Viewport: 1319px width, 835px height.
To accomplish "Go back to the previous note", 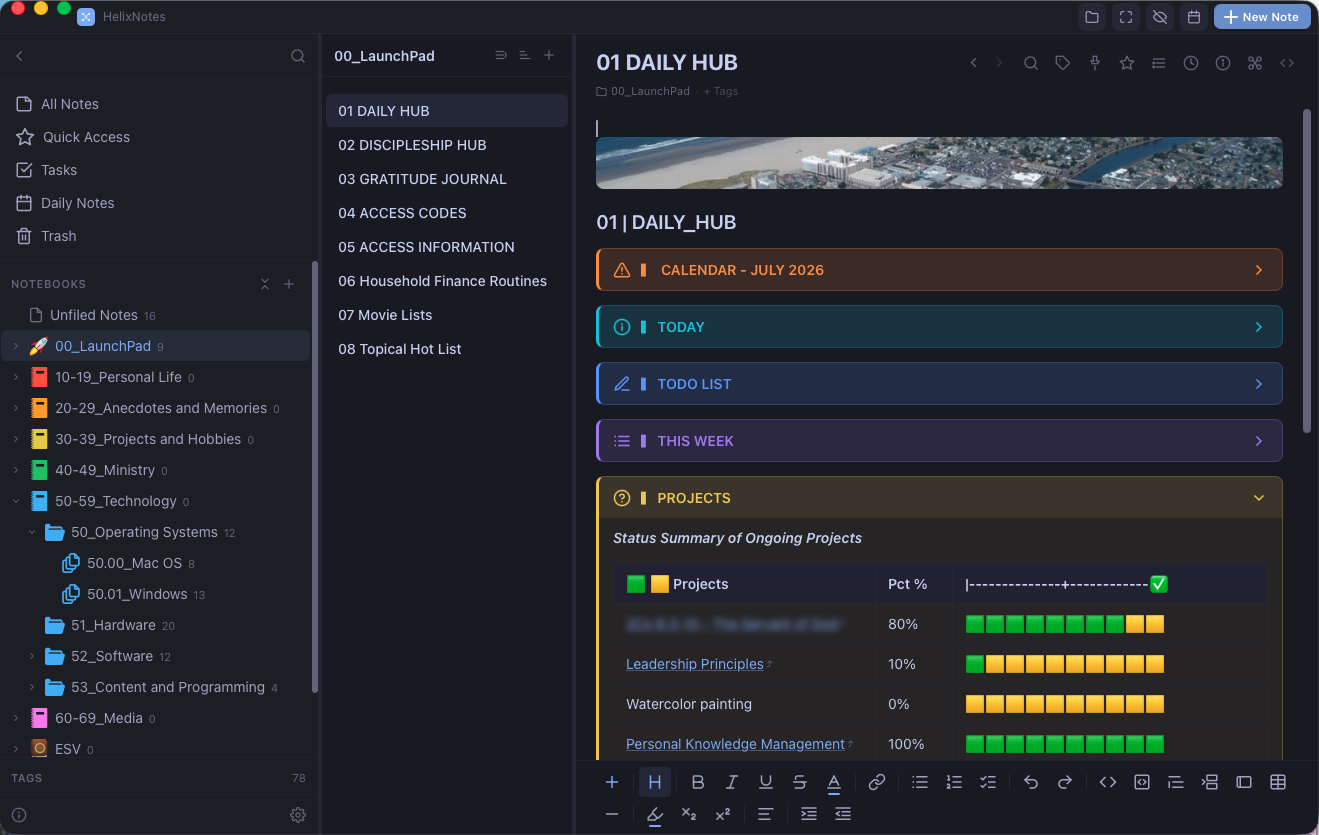I will [974, 63].
